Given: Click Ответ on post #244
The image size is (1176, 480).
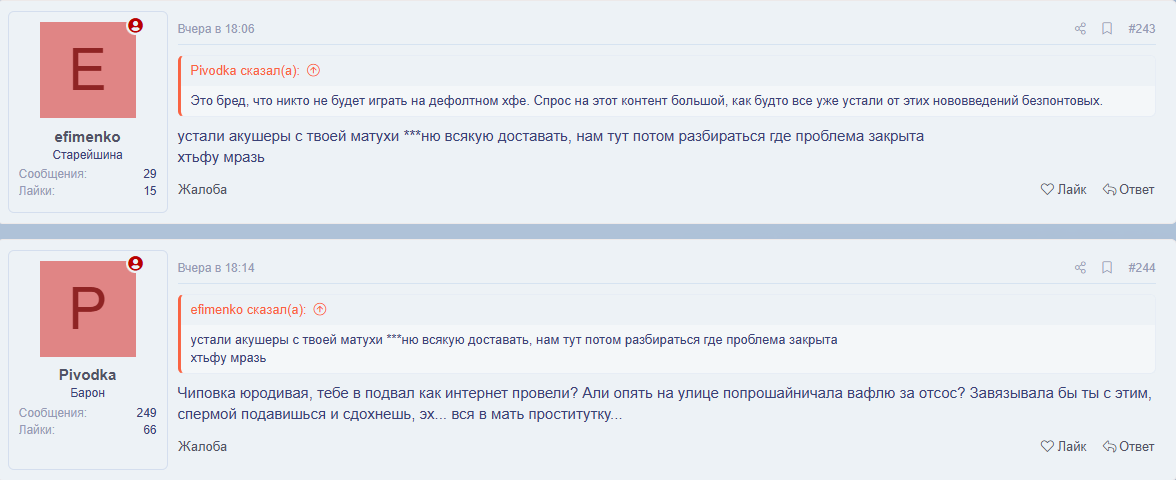Looking at the screenshot, I should 1128,446.
